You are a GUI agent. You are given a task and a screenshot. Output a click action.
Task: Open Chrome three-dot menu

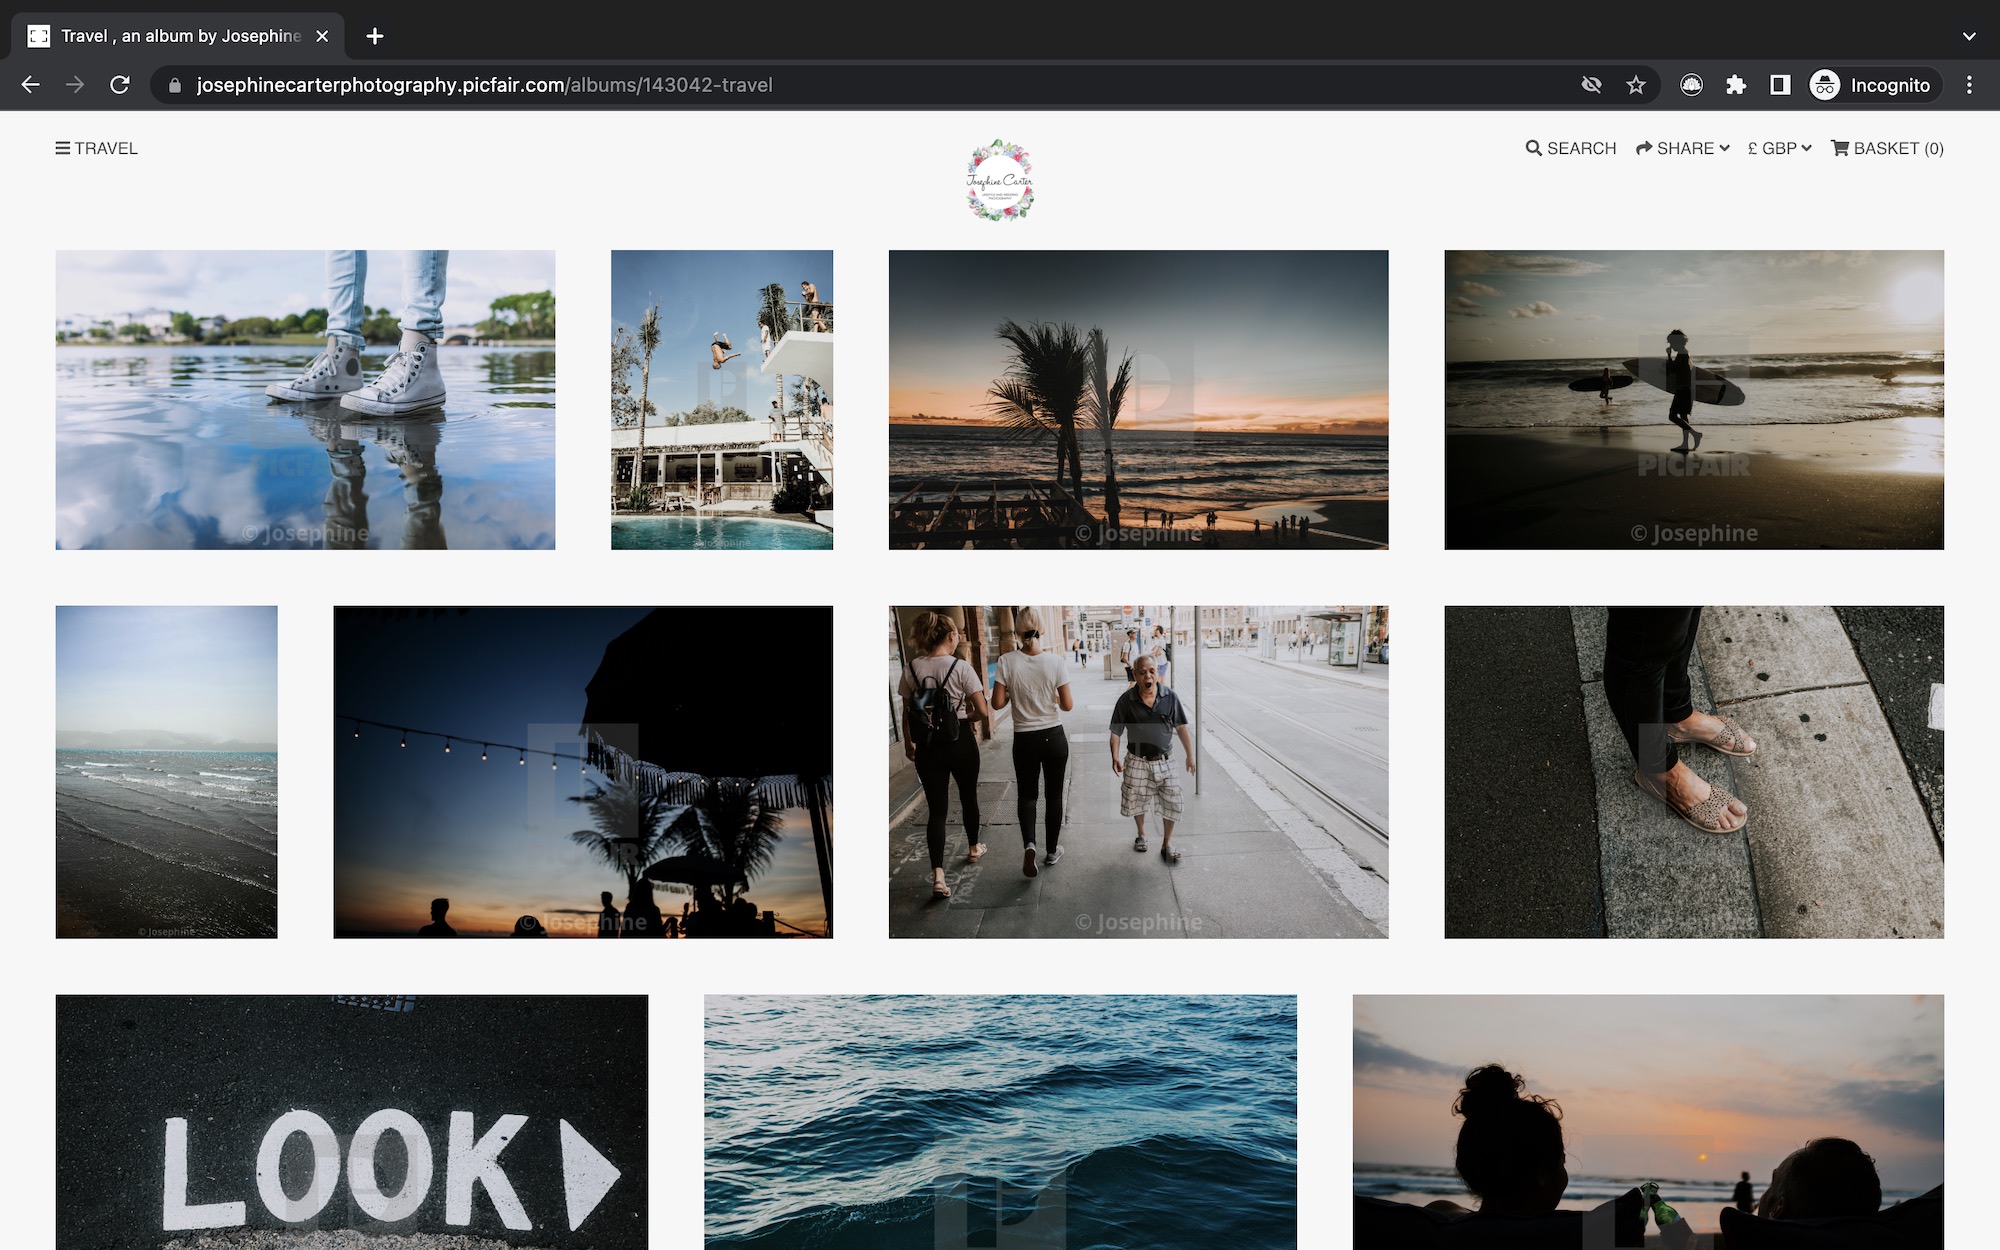1969,85
